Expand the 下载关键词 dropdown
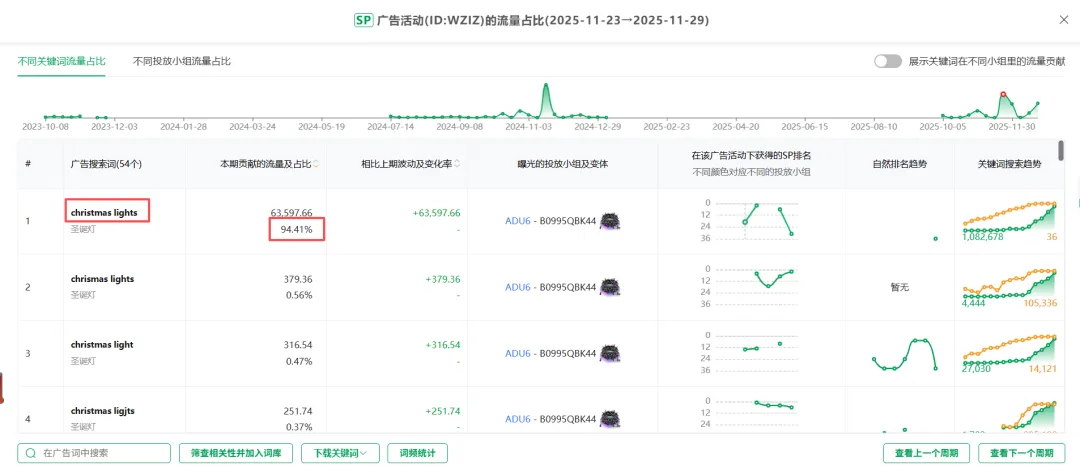The image size is (1080, 466). pos(340,453)
